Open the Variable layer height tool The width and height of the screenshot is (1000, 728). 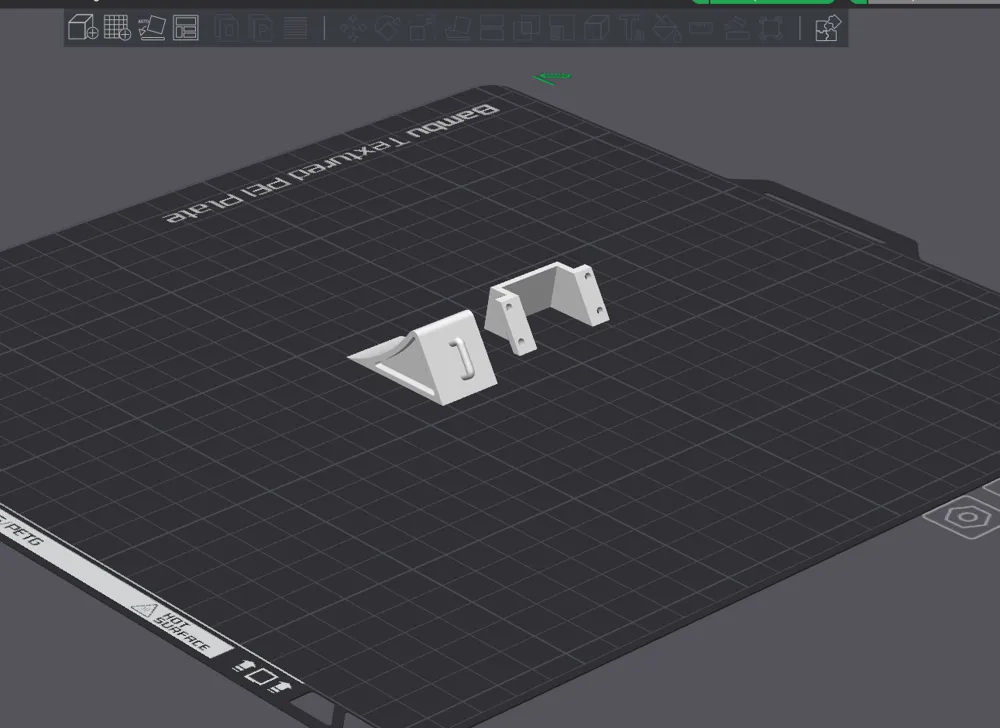coord(295,28)
